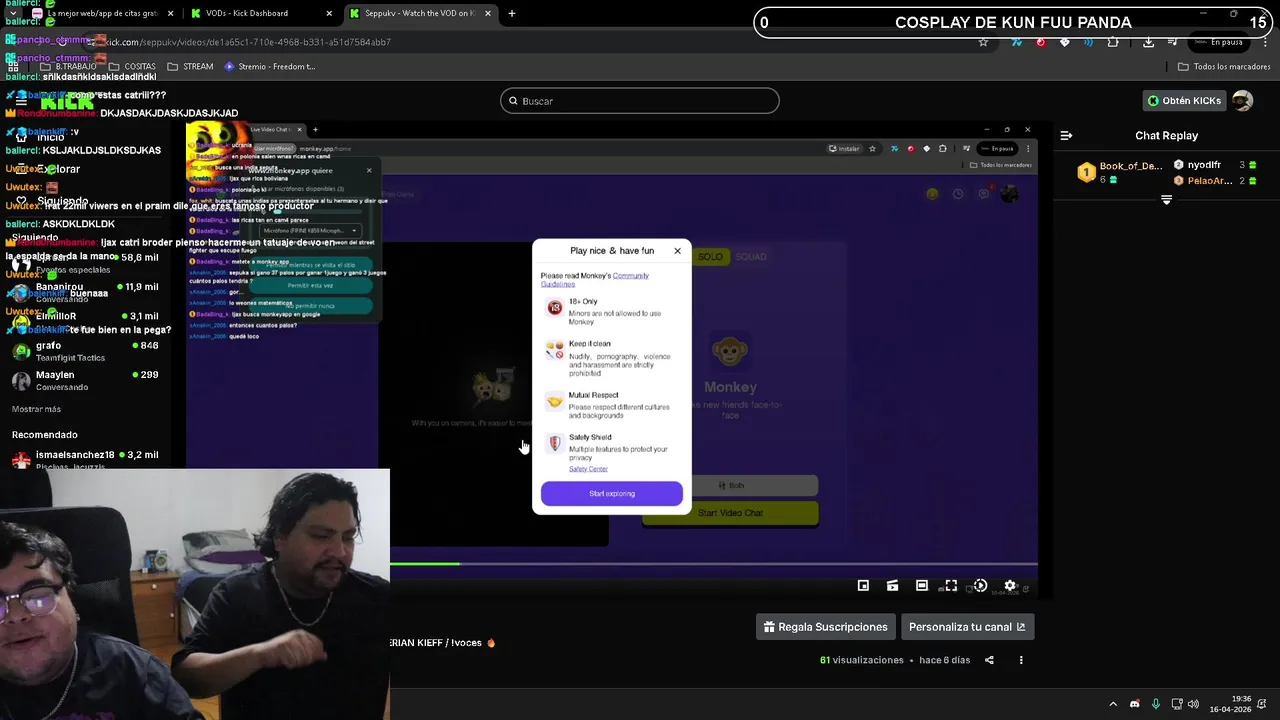Toggle mini player mode in video controls
The width and height of the screenshot is (1280, 720).
tap(863, 586)
